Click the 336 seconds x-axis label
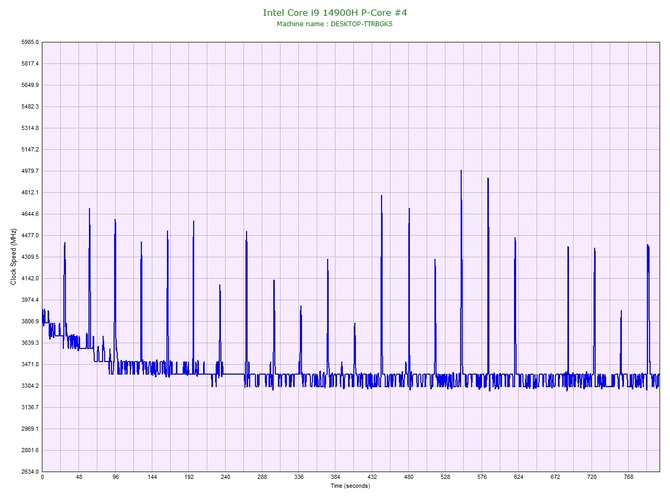Screen dimensions: 670x503 pyautogui.click(x=299, y=477)
